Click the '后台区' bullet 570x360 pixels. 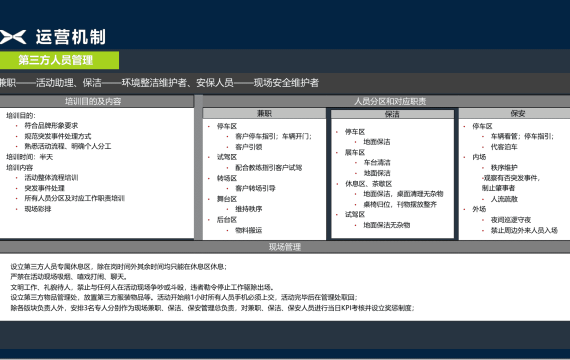tap(227, 220)
